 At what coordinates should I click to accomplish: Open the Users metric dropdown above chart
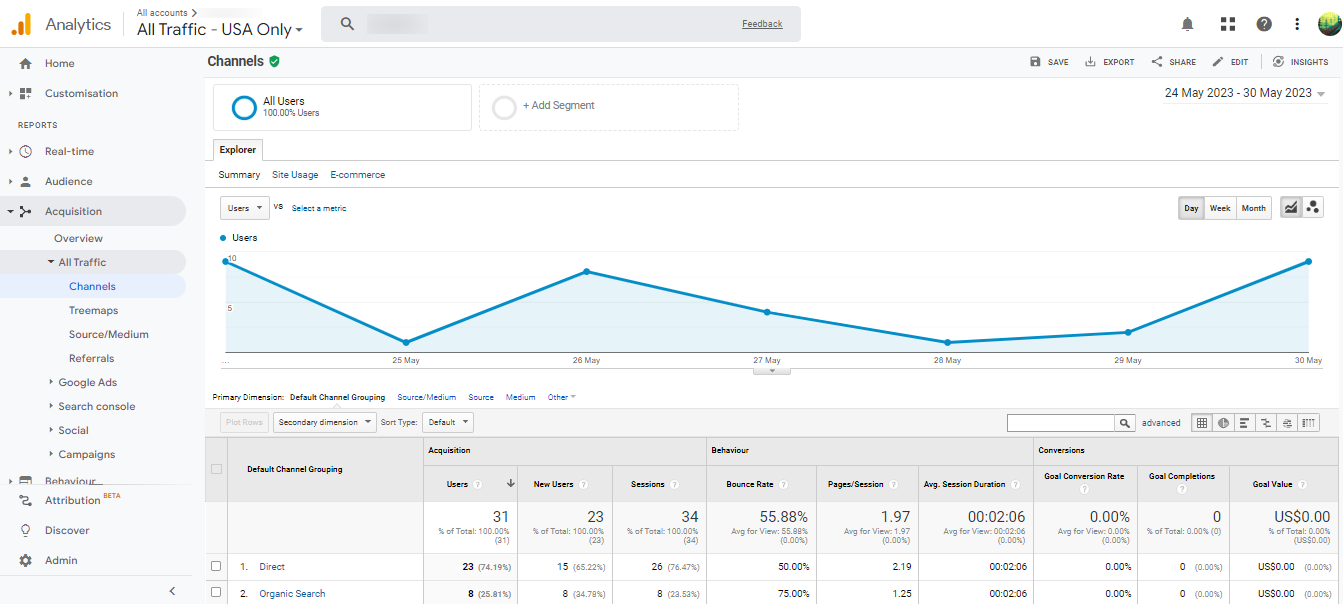pos(245,208)
